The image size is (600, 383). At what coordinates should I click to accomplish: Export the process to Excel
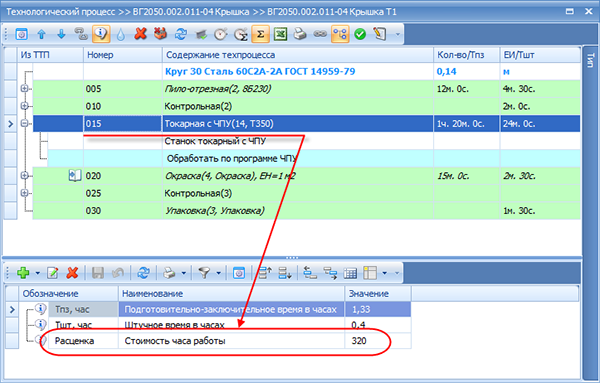pos(280,34)
